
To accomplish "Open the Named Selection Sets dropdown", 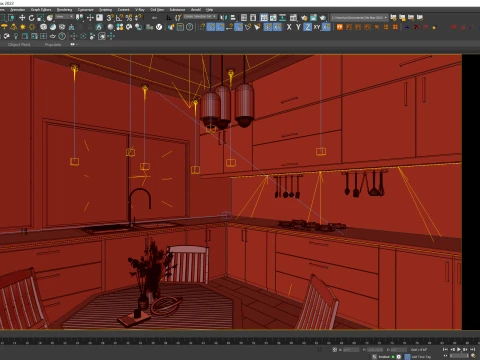I will pyautogui.click(x=200, y=16).
